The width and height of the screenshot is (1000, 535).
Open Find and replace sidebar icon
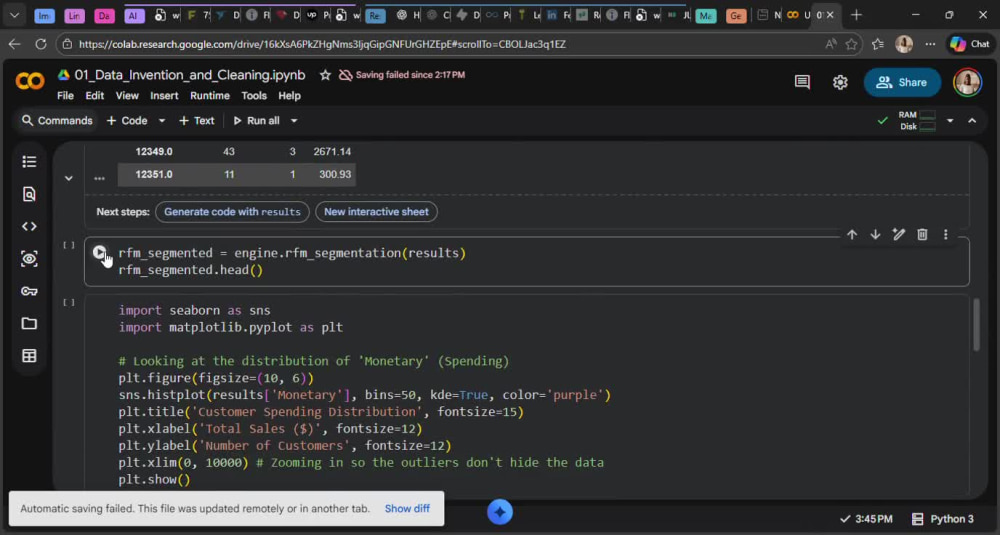pyautogui.click(x=29, y=194)
